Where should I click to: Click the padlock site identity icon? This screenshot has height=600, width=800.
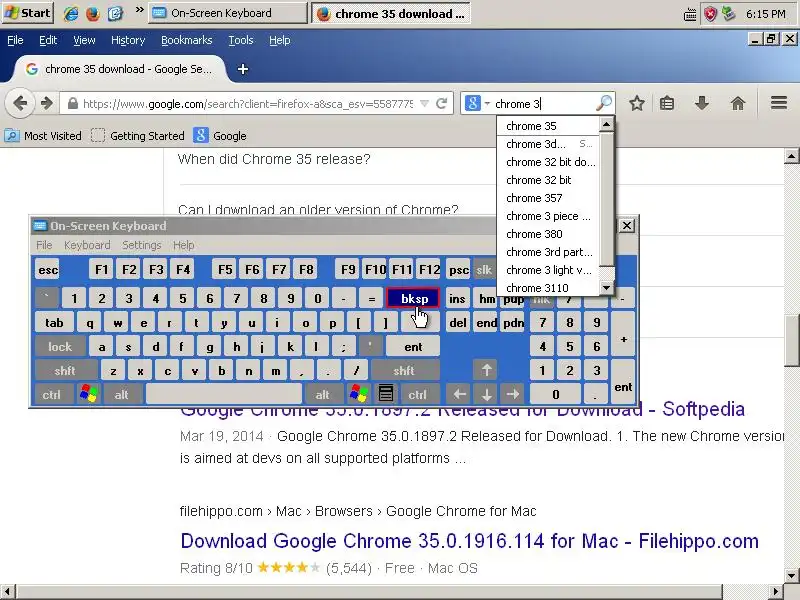click(72, 104)
